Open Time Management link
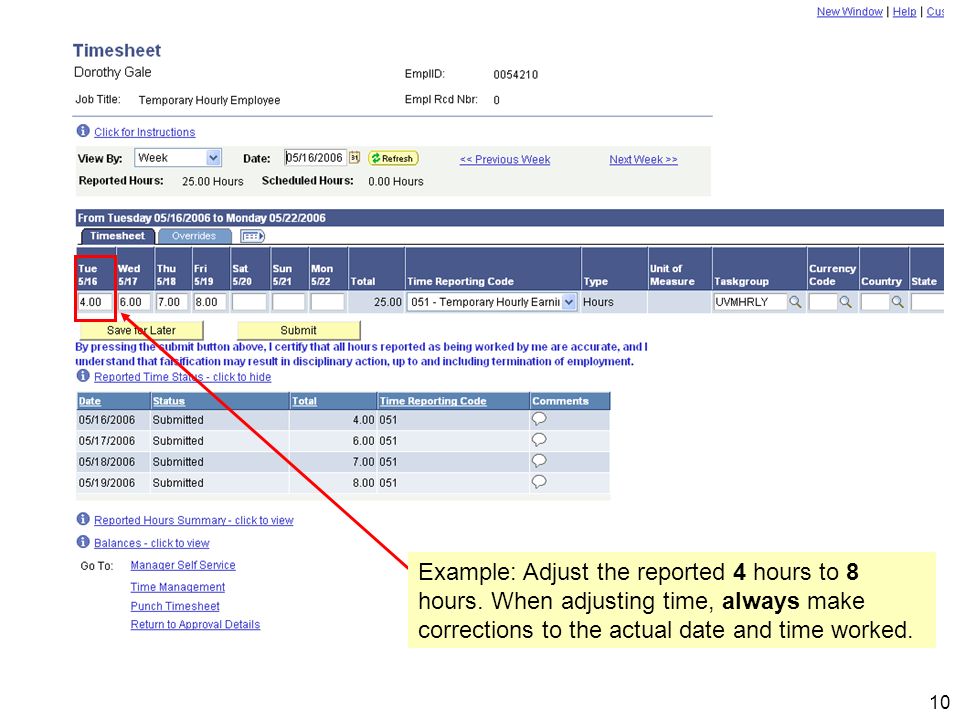The width and height of the screenshot is (960, 720). pos(178,587)
